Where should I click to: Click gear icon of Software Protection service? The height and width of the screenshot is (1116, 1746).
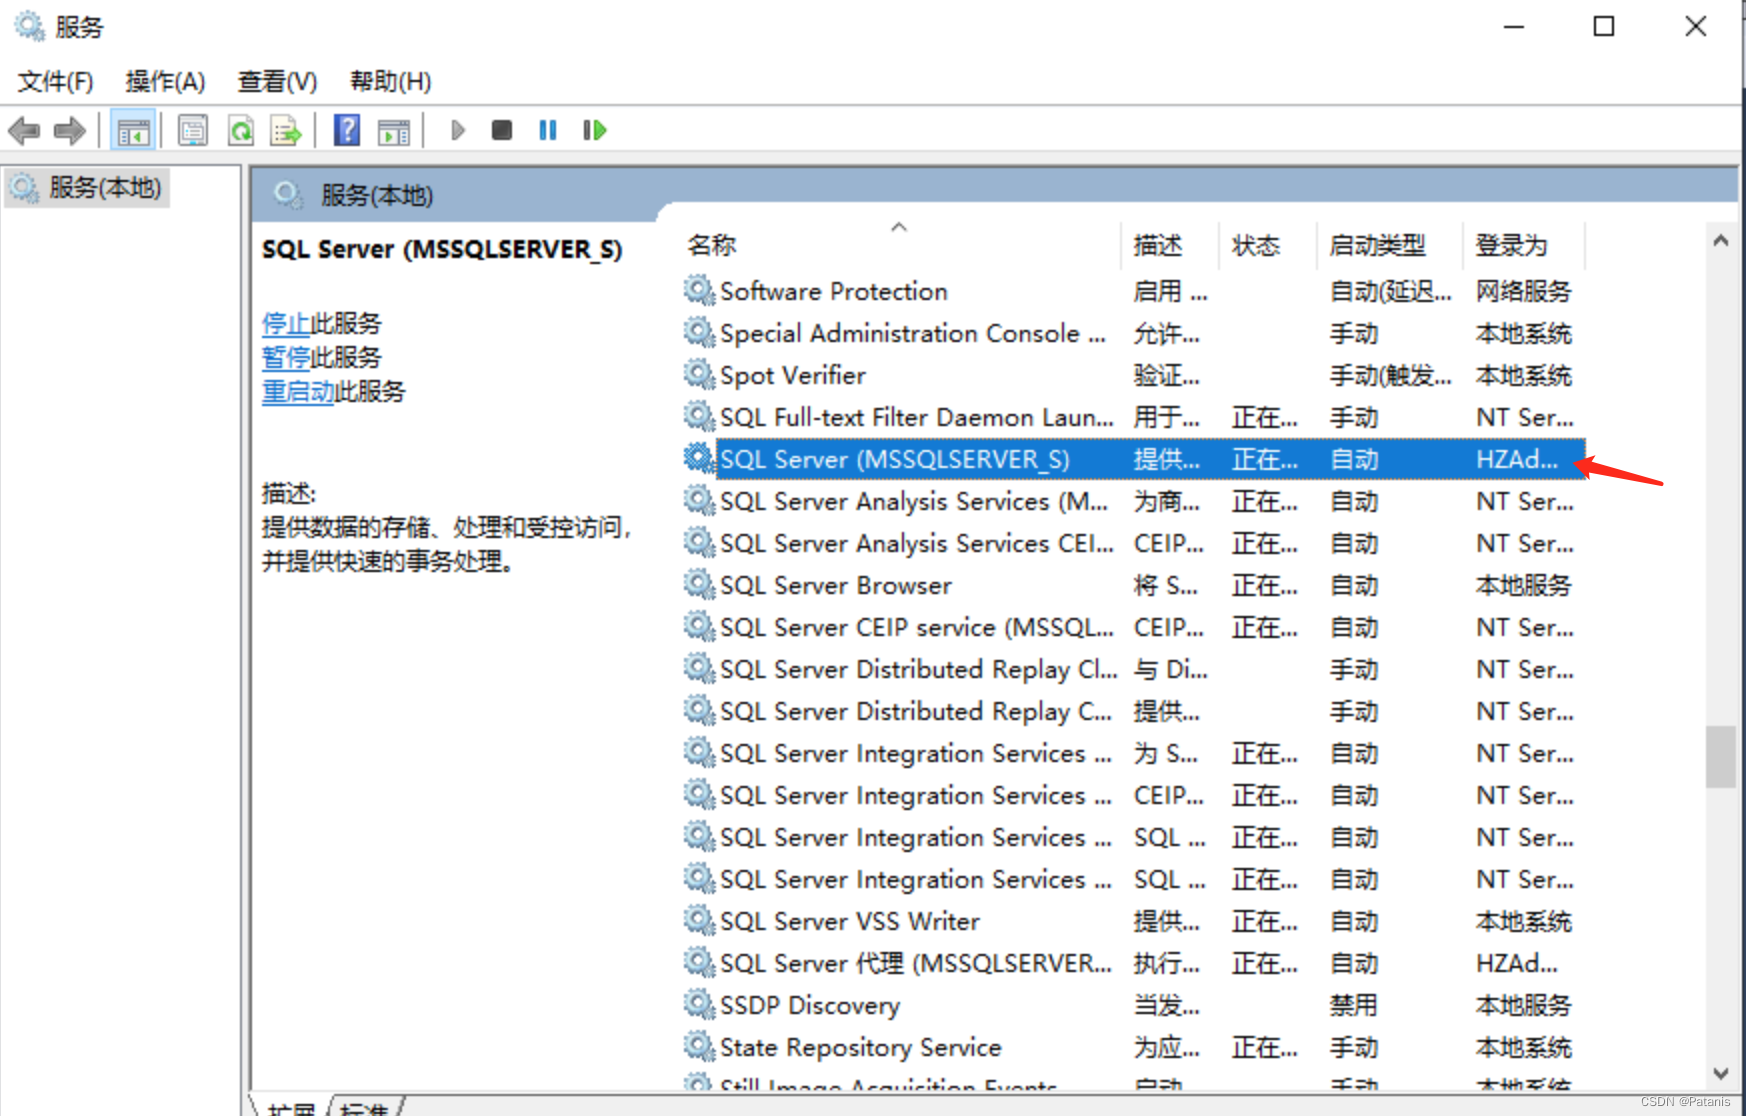(698, 291)
